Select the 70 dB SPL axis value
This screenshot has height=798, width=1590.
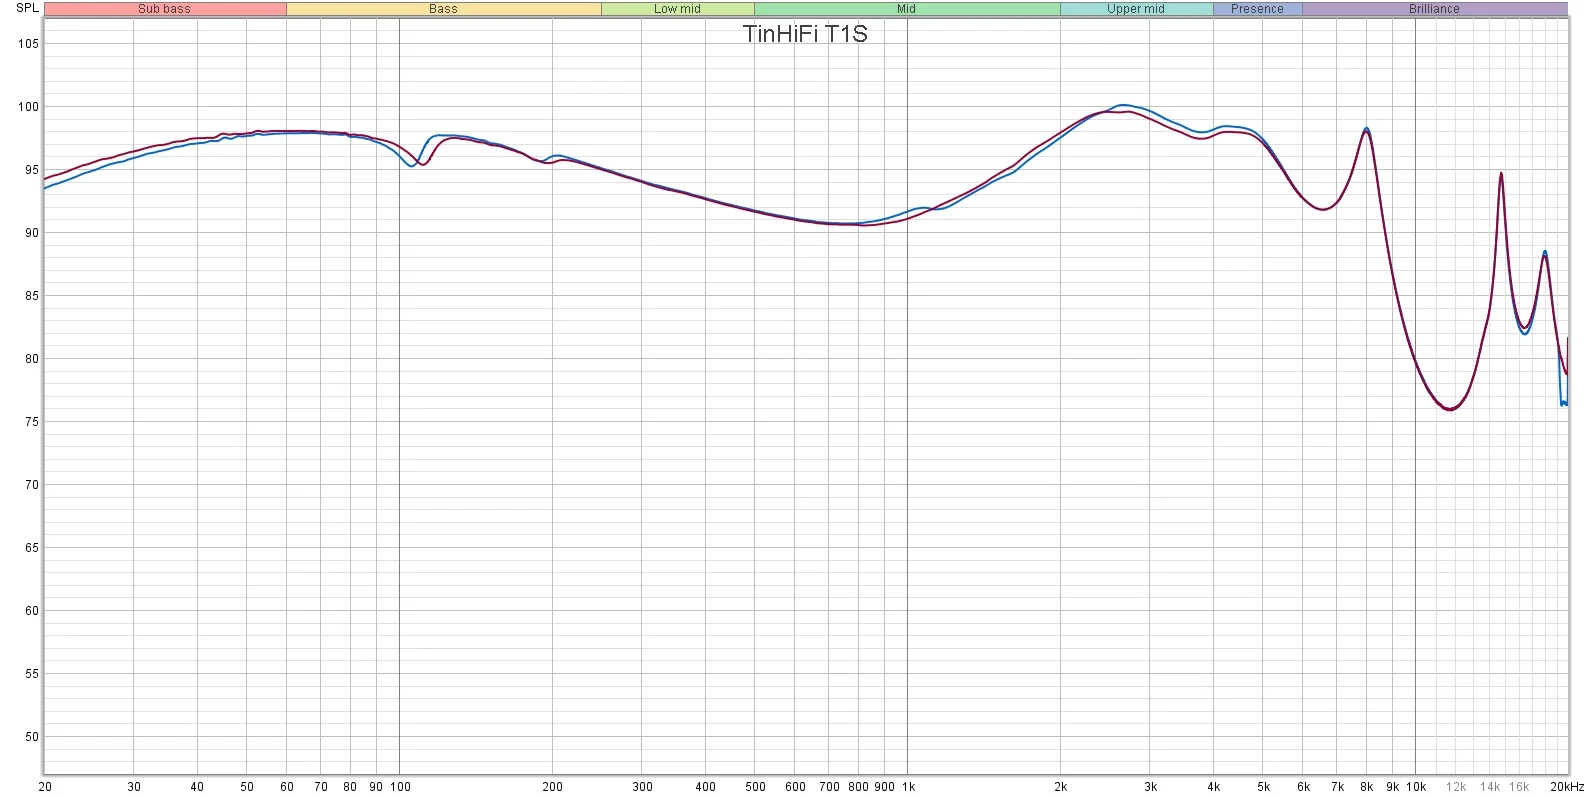(x=31, y=485)
